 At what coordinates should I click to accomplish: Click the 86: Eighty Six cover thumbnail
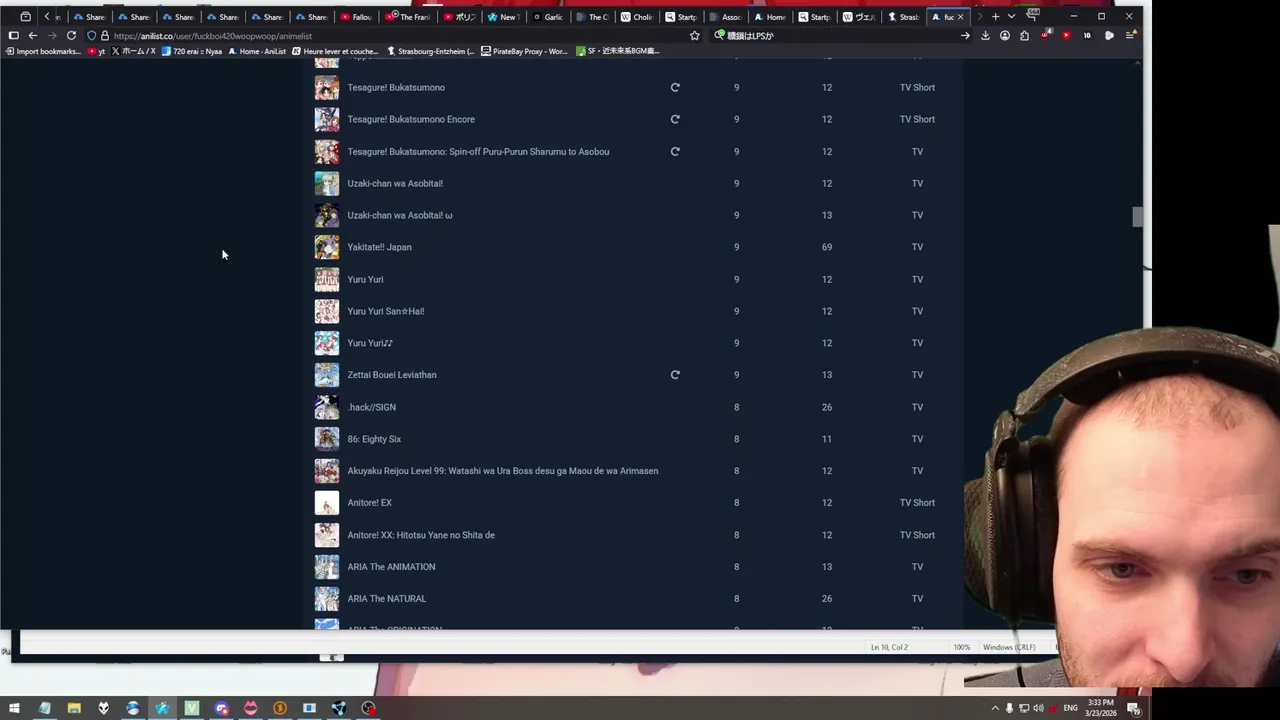[327, 439]
